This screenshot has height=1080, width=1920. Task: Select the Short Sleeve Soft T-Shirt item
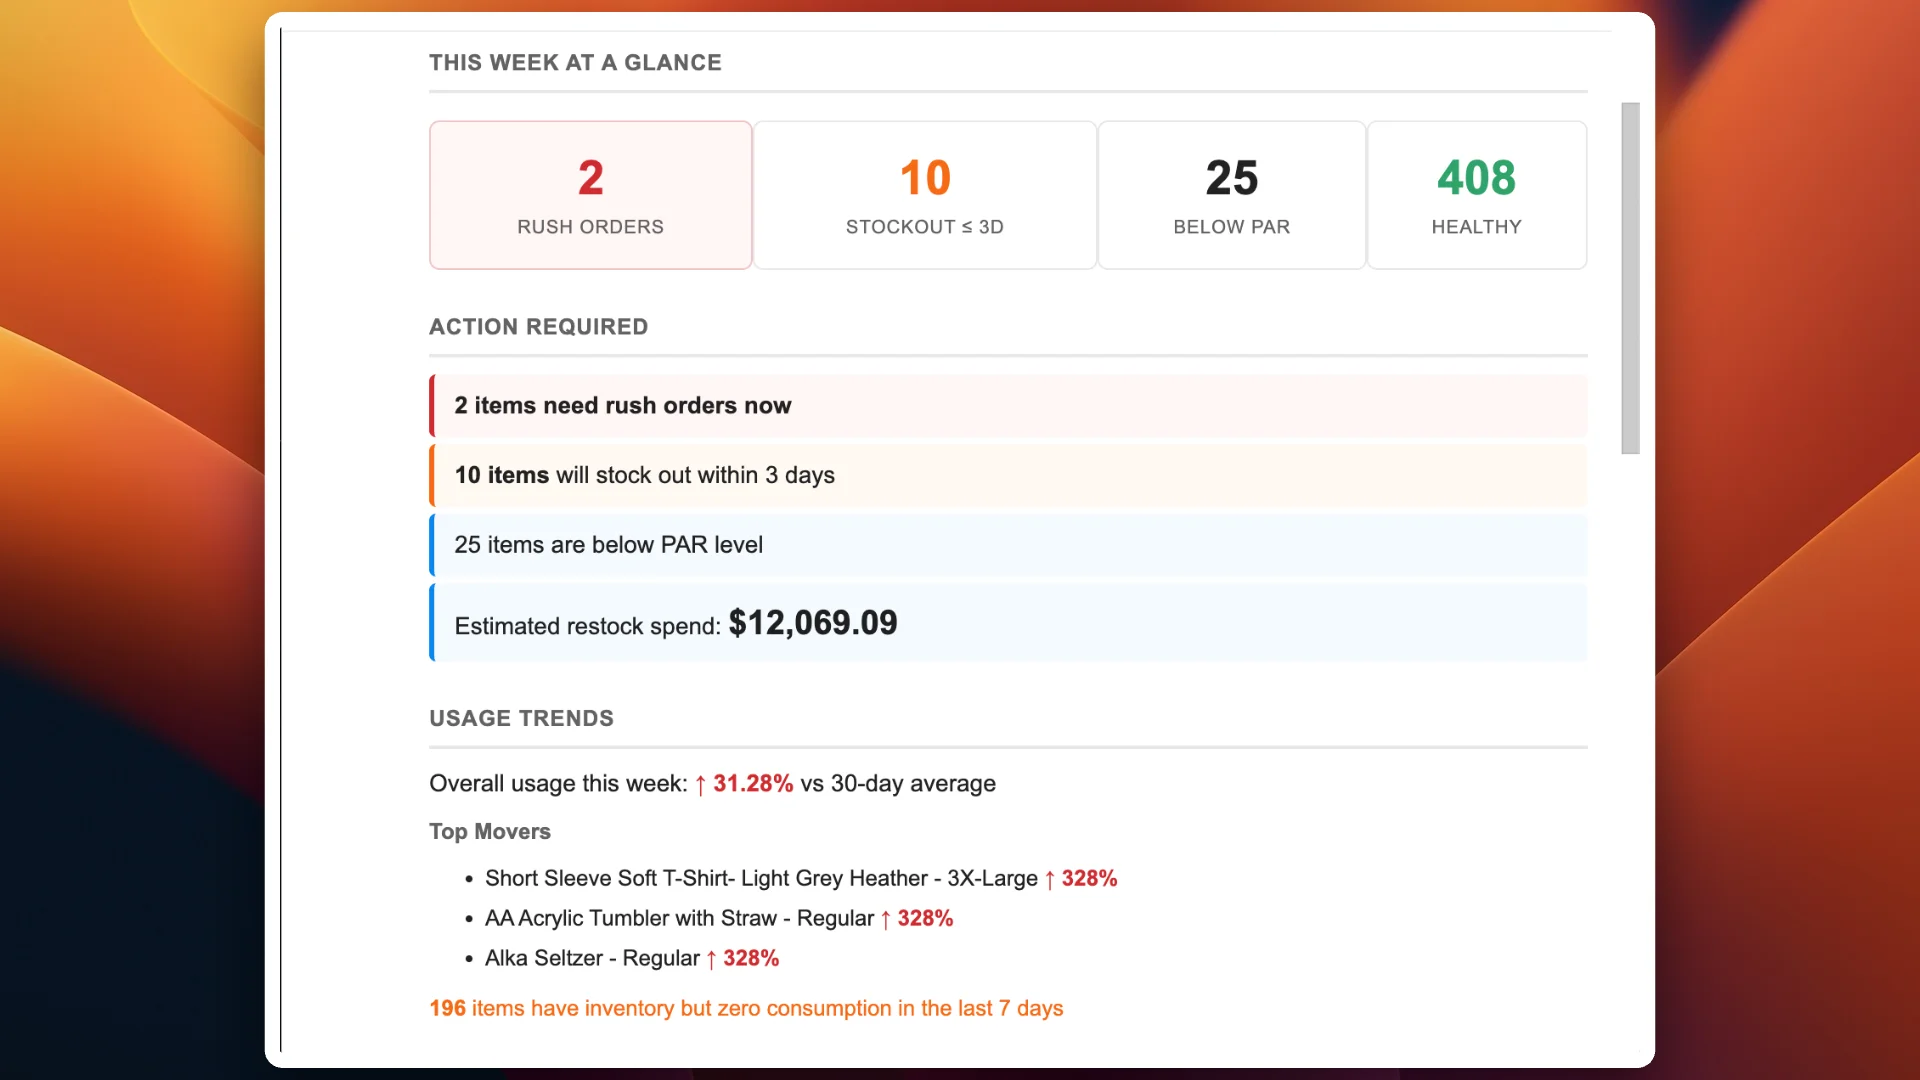coord(760,878)
